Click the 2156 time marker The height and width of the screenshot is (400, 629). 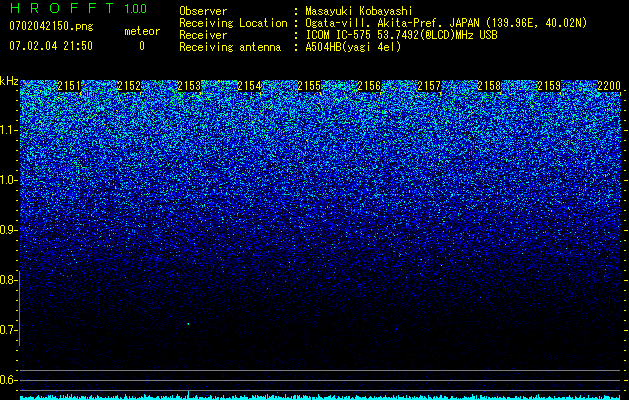tap(369, 86)
